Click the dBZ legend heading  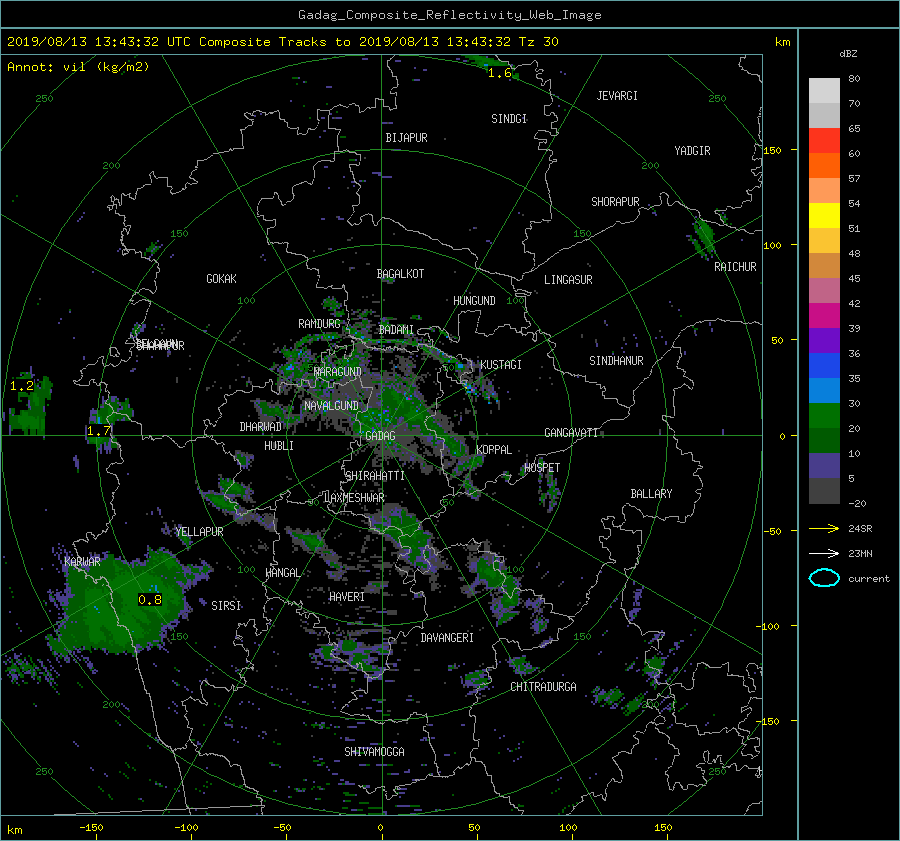pyautogui.click(x=848, y=54)
